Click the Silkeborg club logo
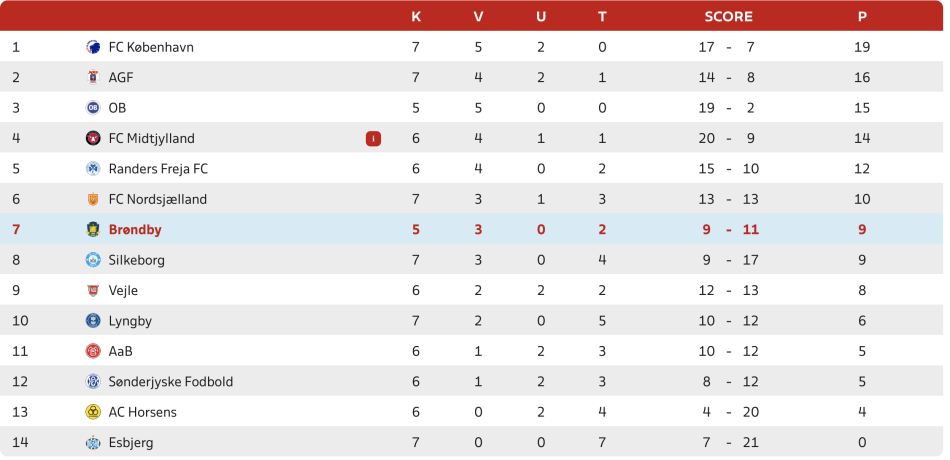This screenshot has height=460, width=950. click(x=93, y=260)
